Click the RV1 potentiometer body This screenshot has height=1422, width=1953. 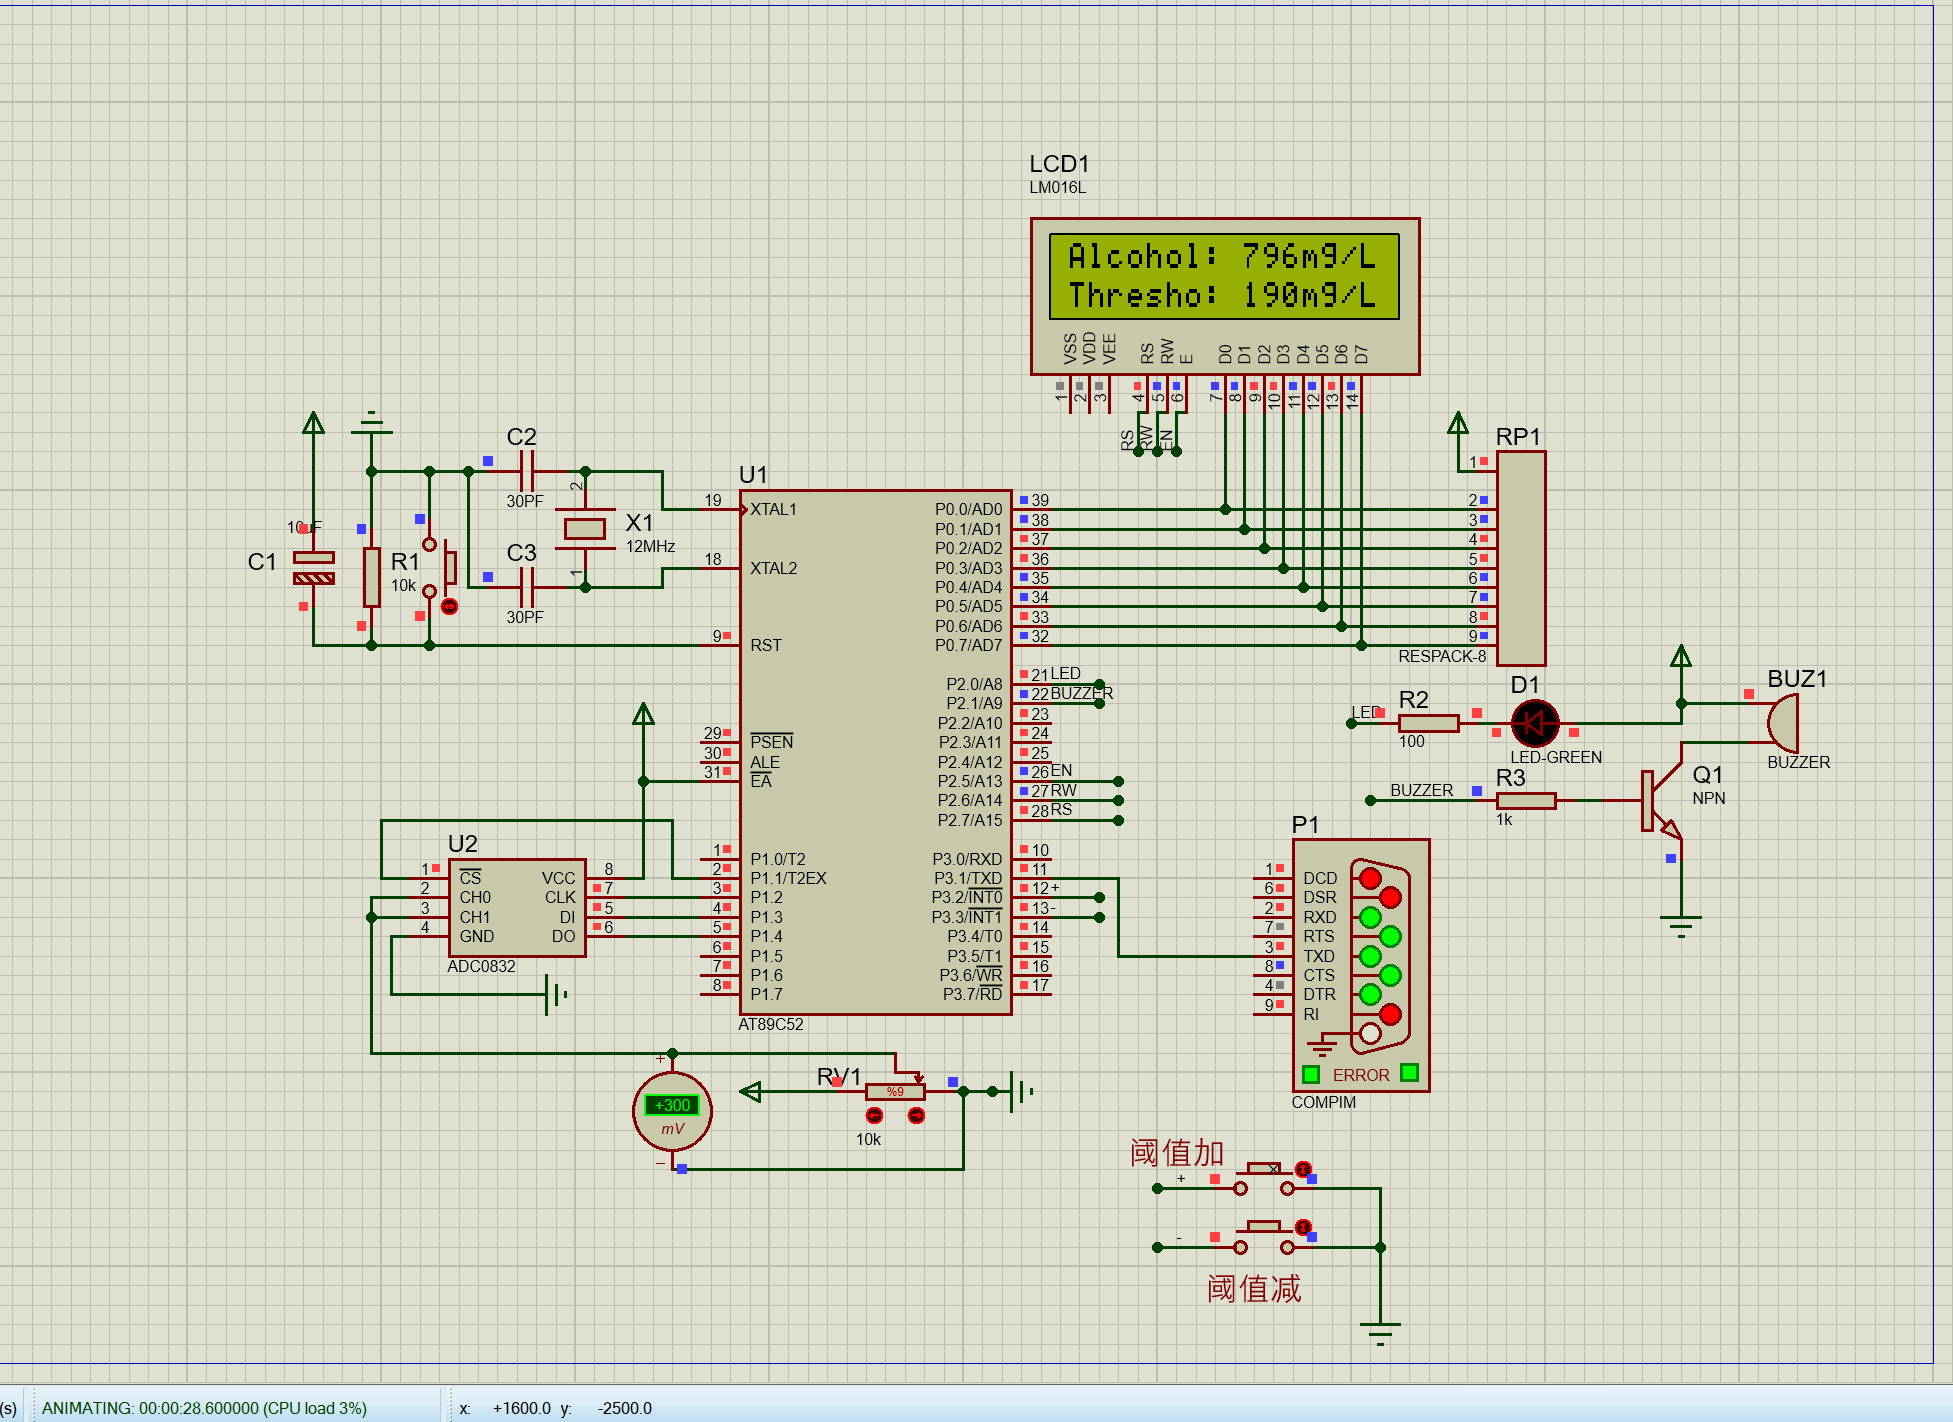pyautogui.click(x=895, y=1092)
